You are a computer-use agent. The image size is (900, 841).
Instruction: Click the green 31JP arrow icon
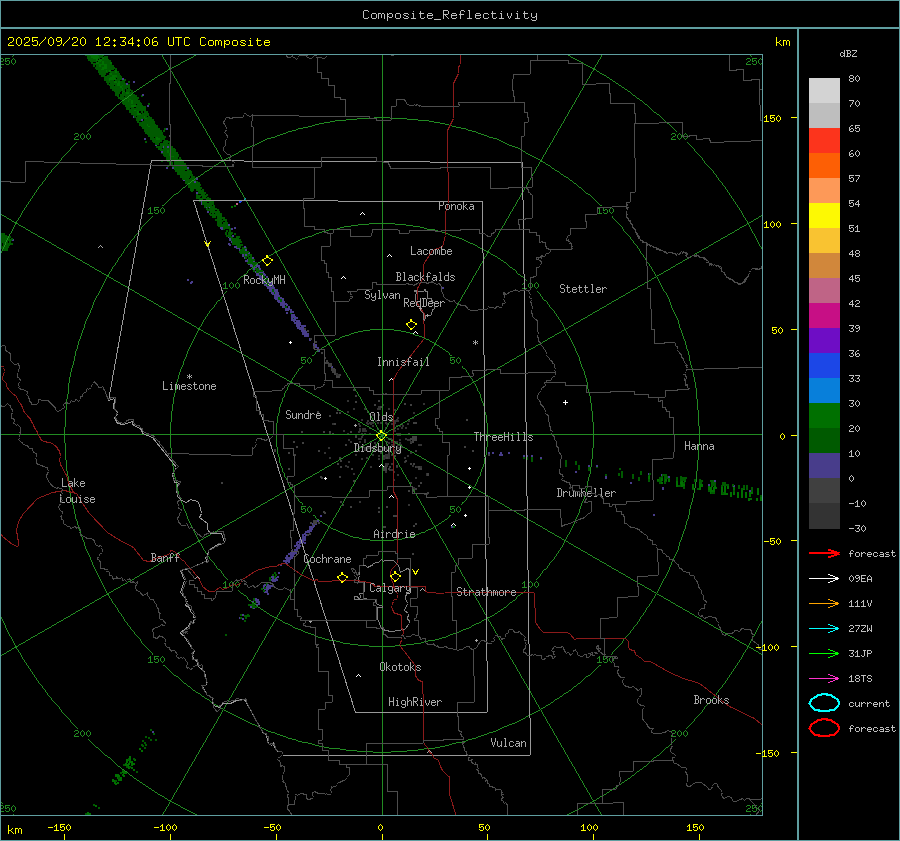[824, 653]
